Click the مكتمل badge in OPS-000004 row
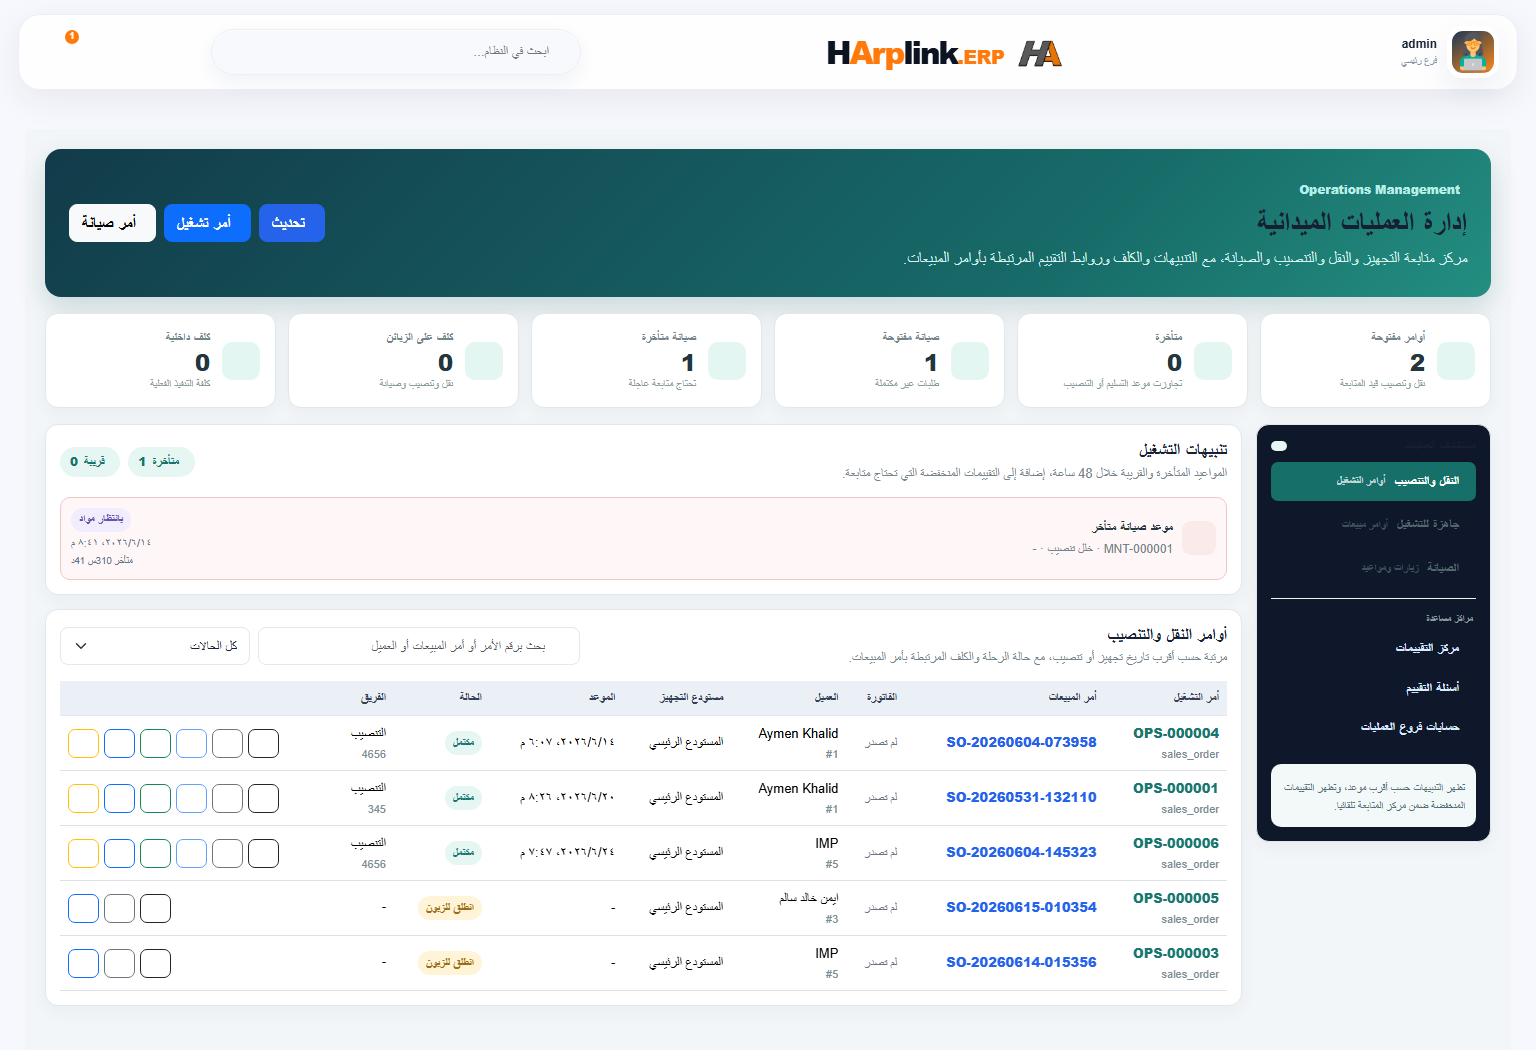This screenshot has height=1050, width=1536. tap(463, 742)
